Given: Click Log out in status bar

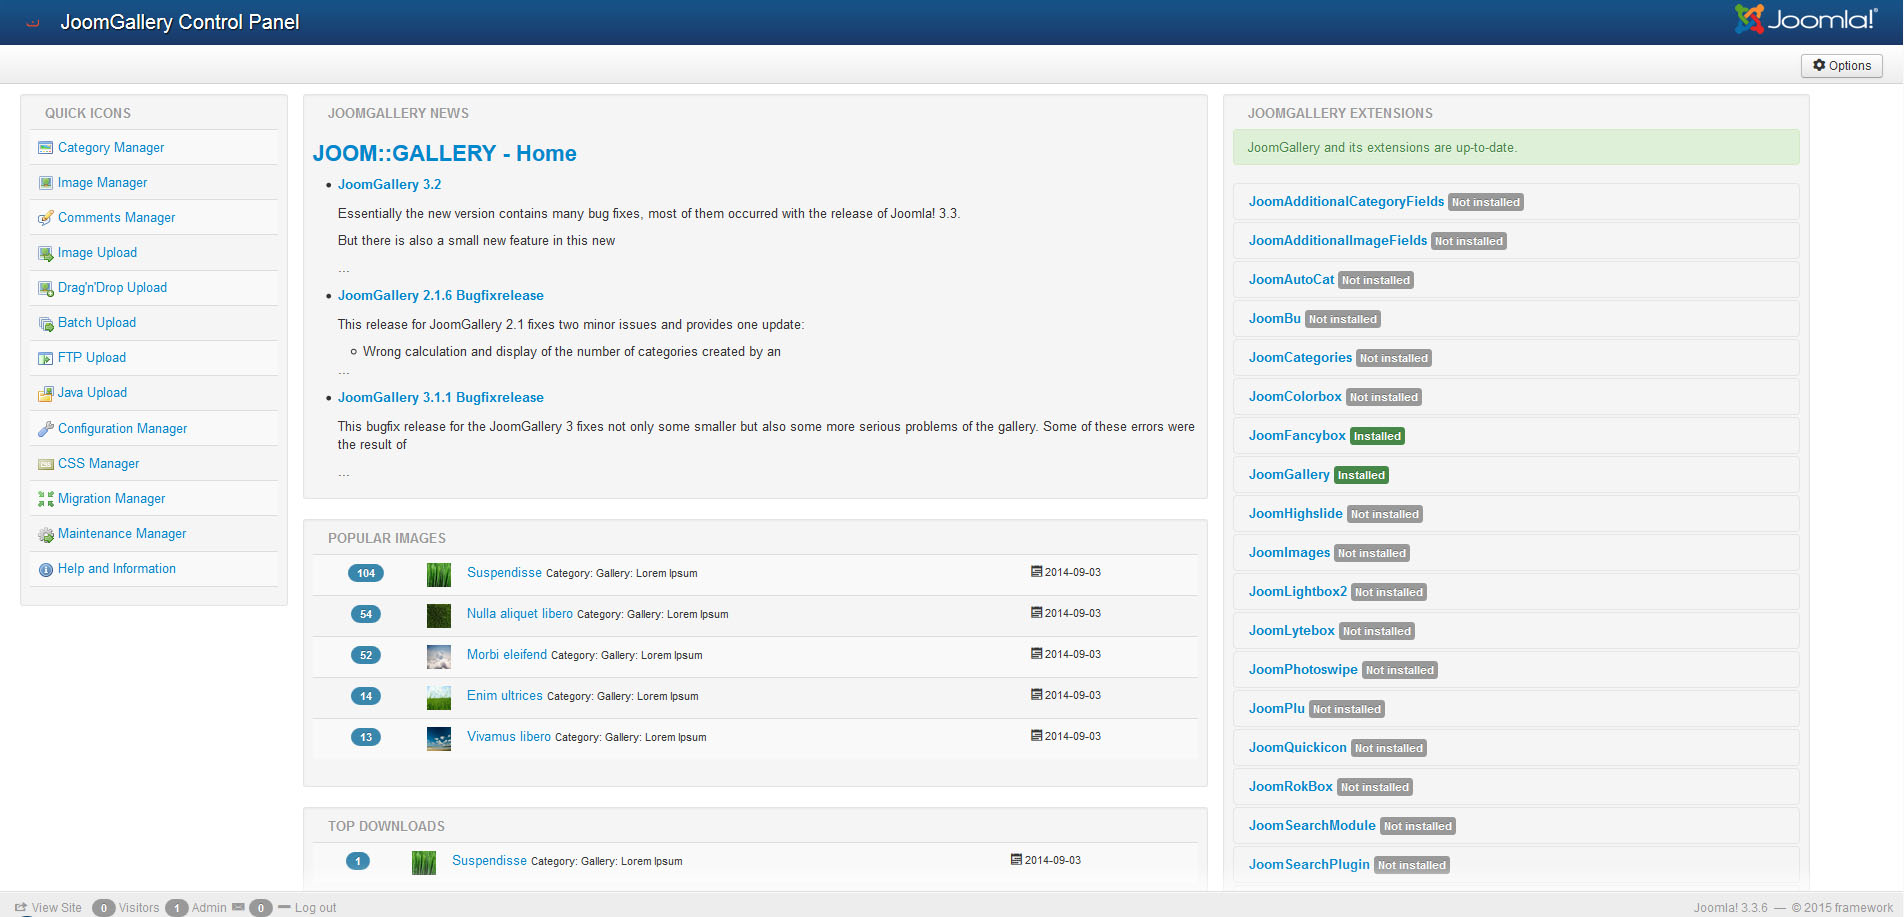Looking at the screenshot, I should 308,907.
